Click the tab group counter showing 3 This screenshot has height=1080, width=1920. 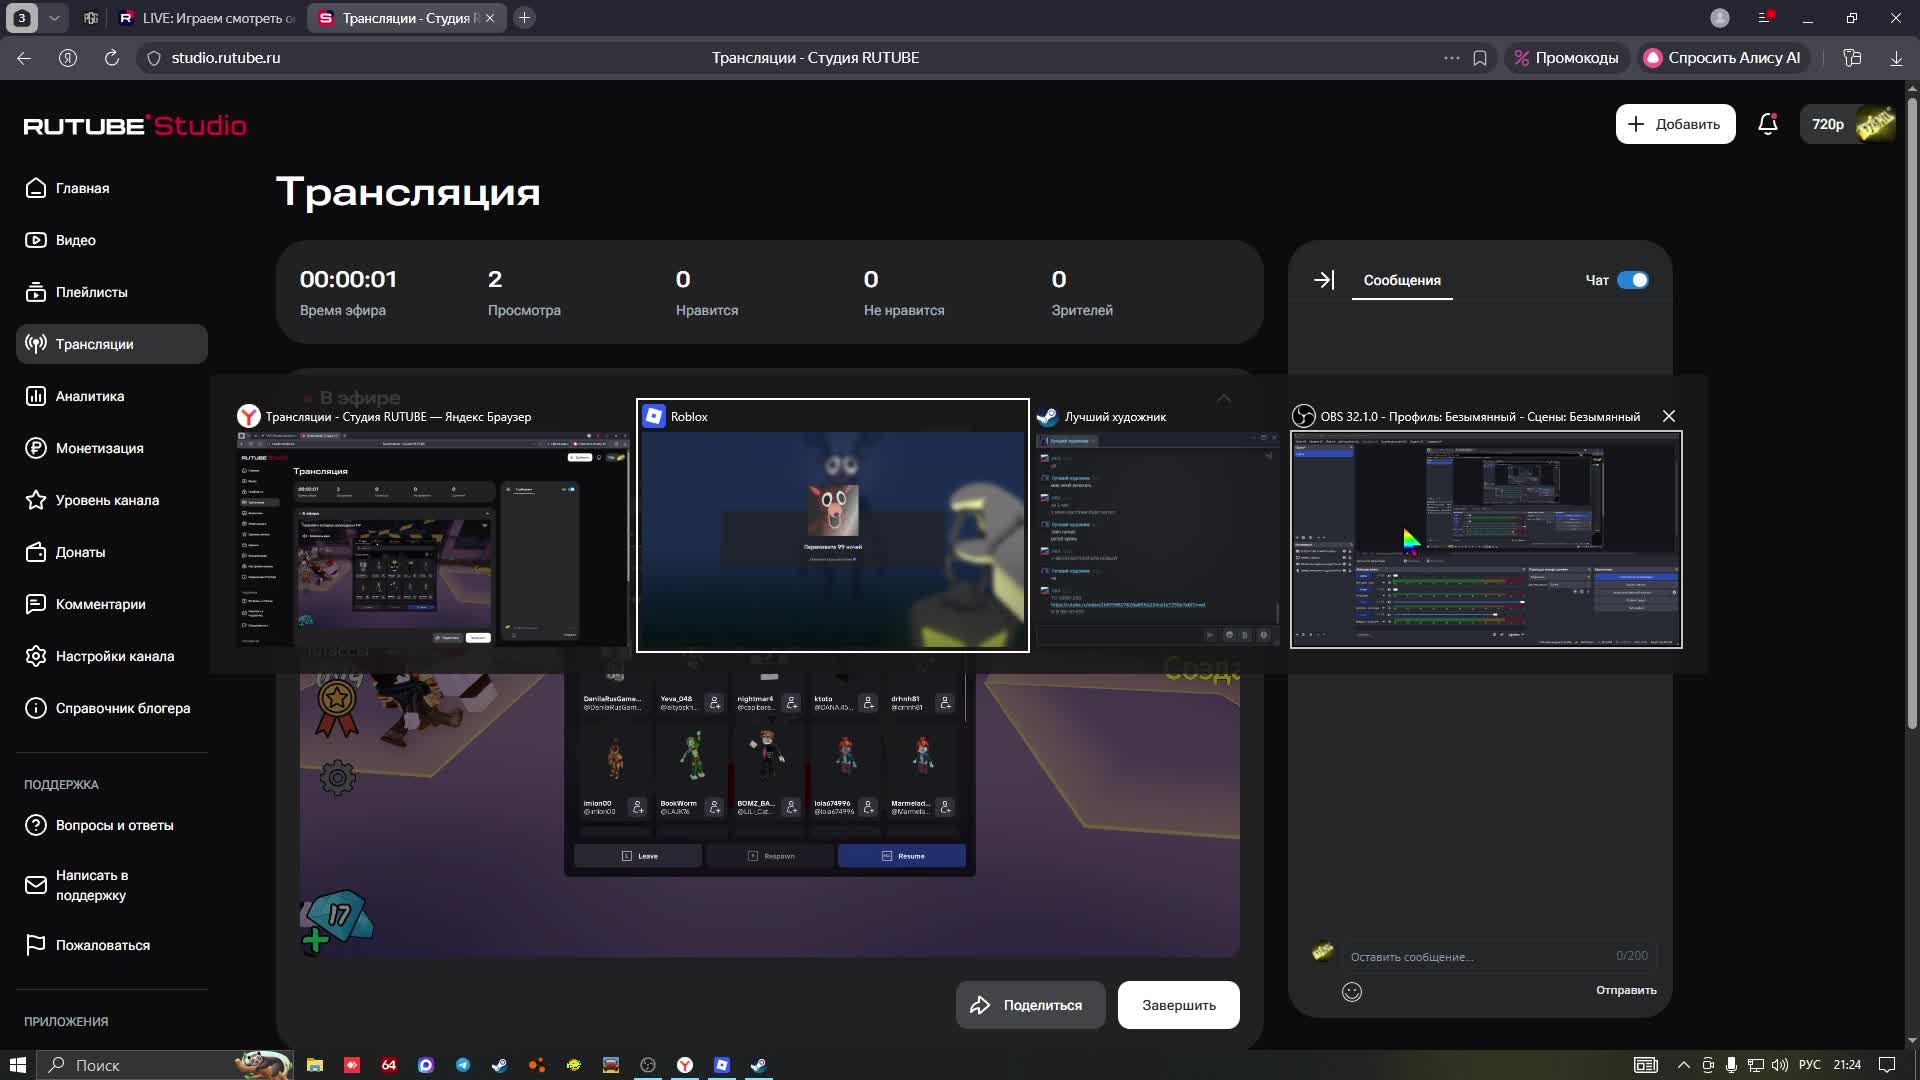tap(22, 18)
